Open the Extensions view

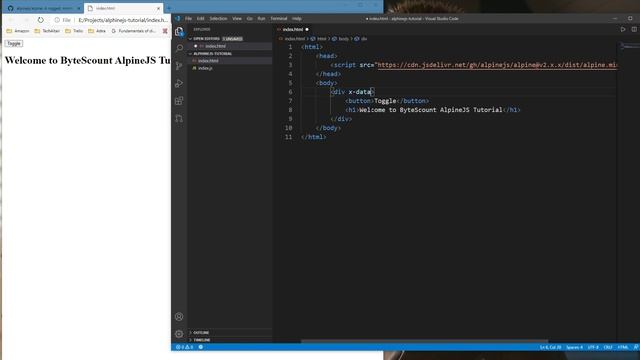click(179, 101)
